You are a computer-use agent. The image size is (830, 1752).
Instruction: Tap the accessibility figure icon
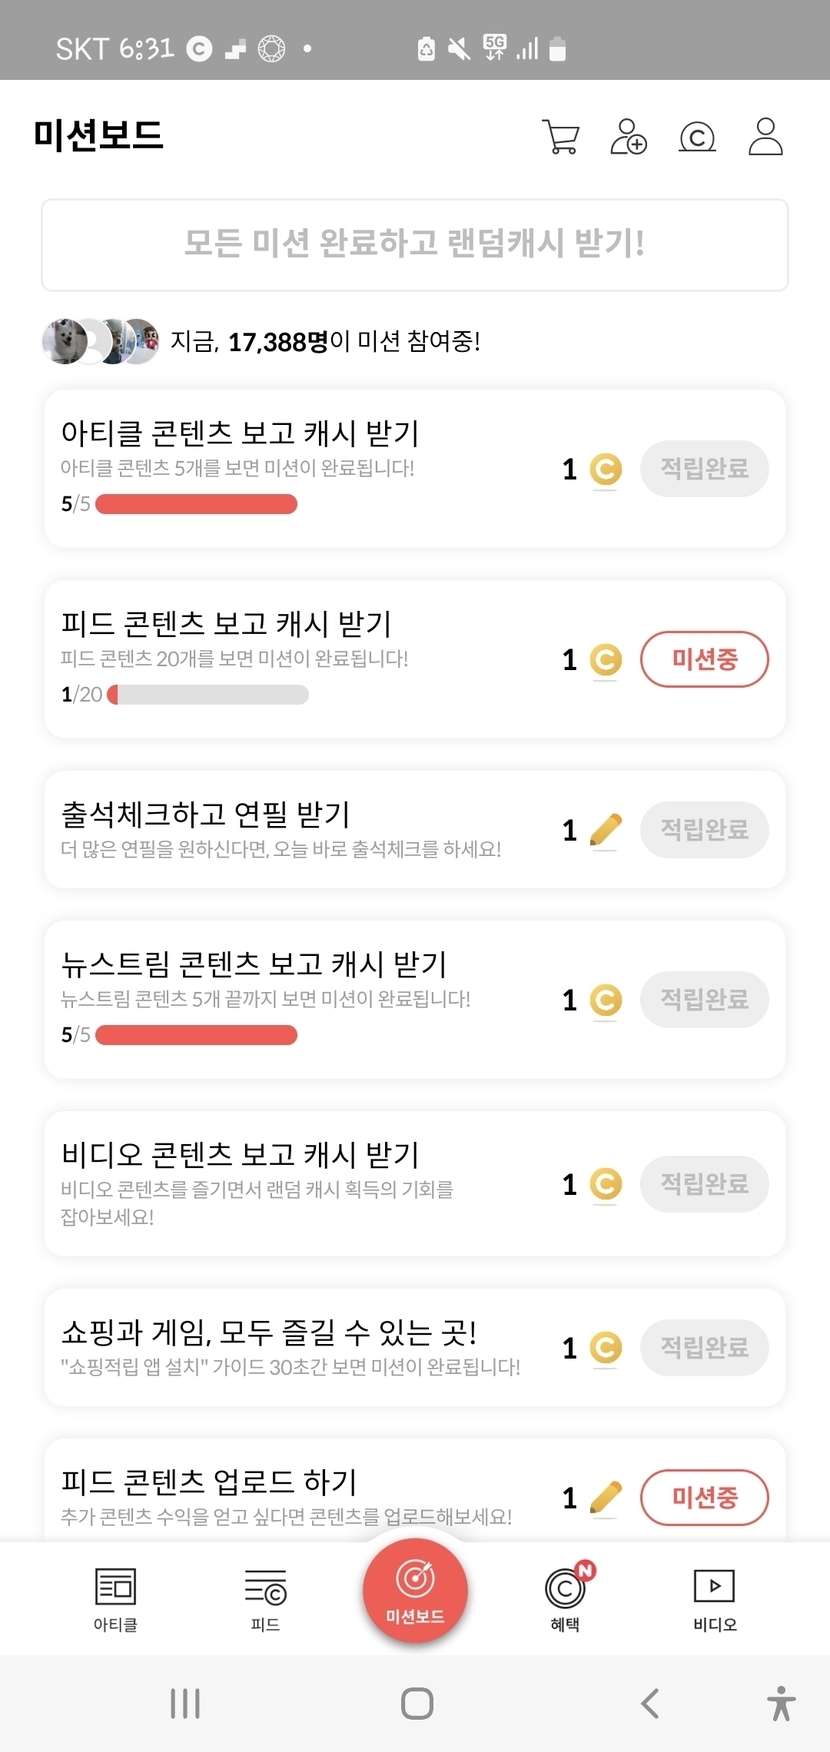[x=781, y=1703]
